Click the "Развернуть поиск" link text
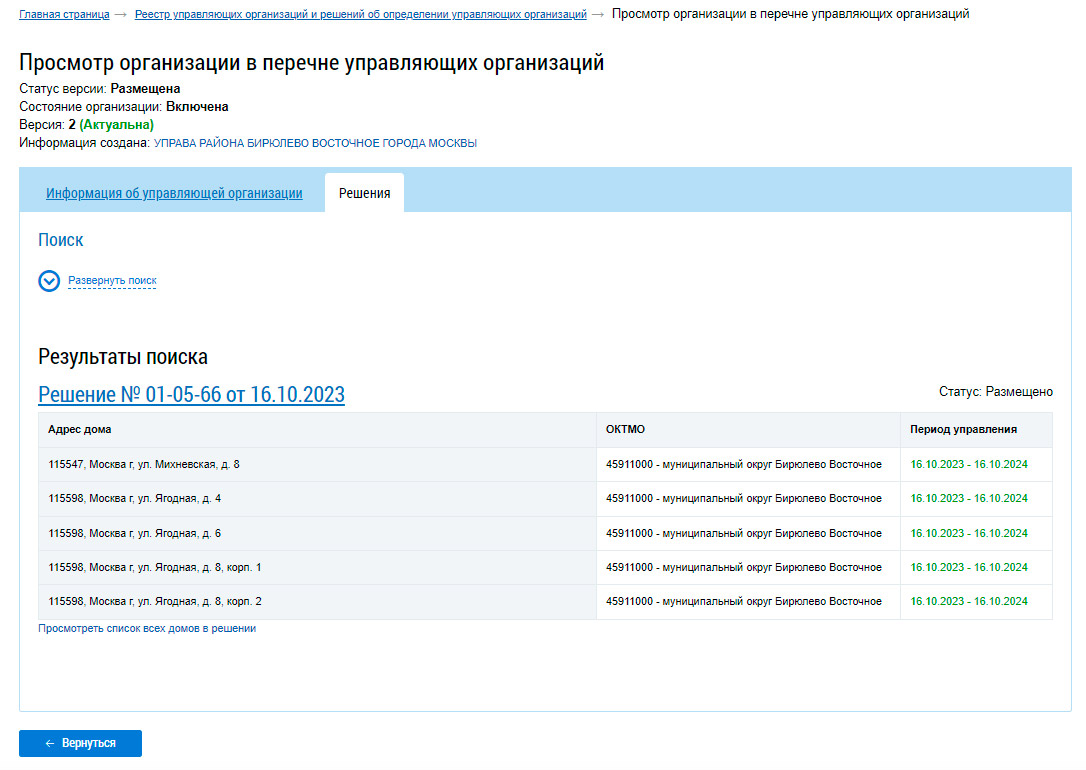Image resolution: width=1086 pixels, height=770 pixels. 112,281
